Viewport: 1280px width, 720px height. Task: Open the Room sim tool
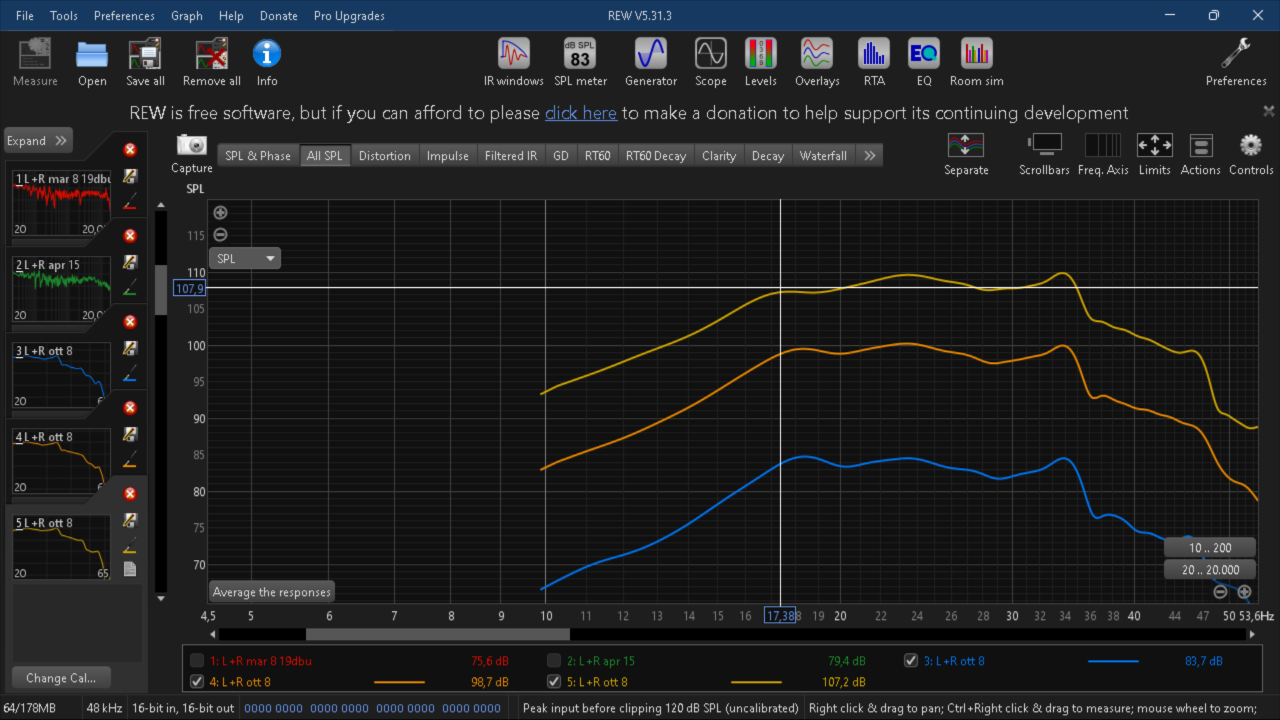point(977,62)
